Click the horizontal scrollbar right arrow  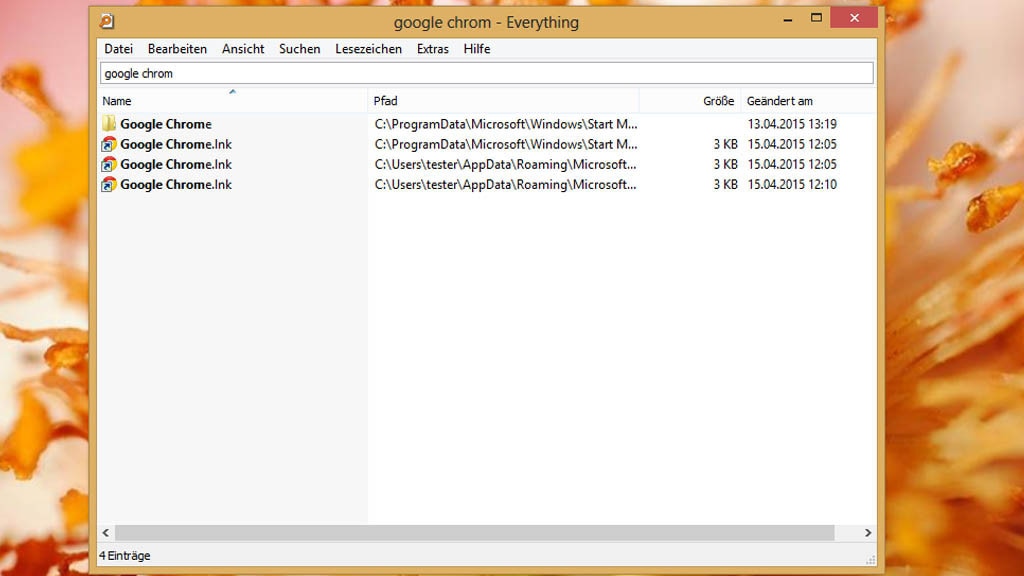click(x=868, y=533)
